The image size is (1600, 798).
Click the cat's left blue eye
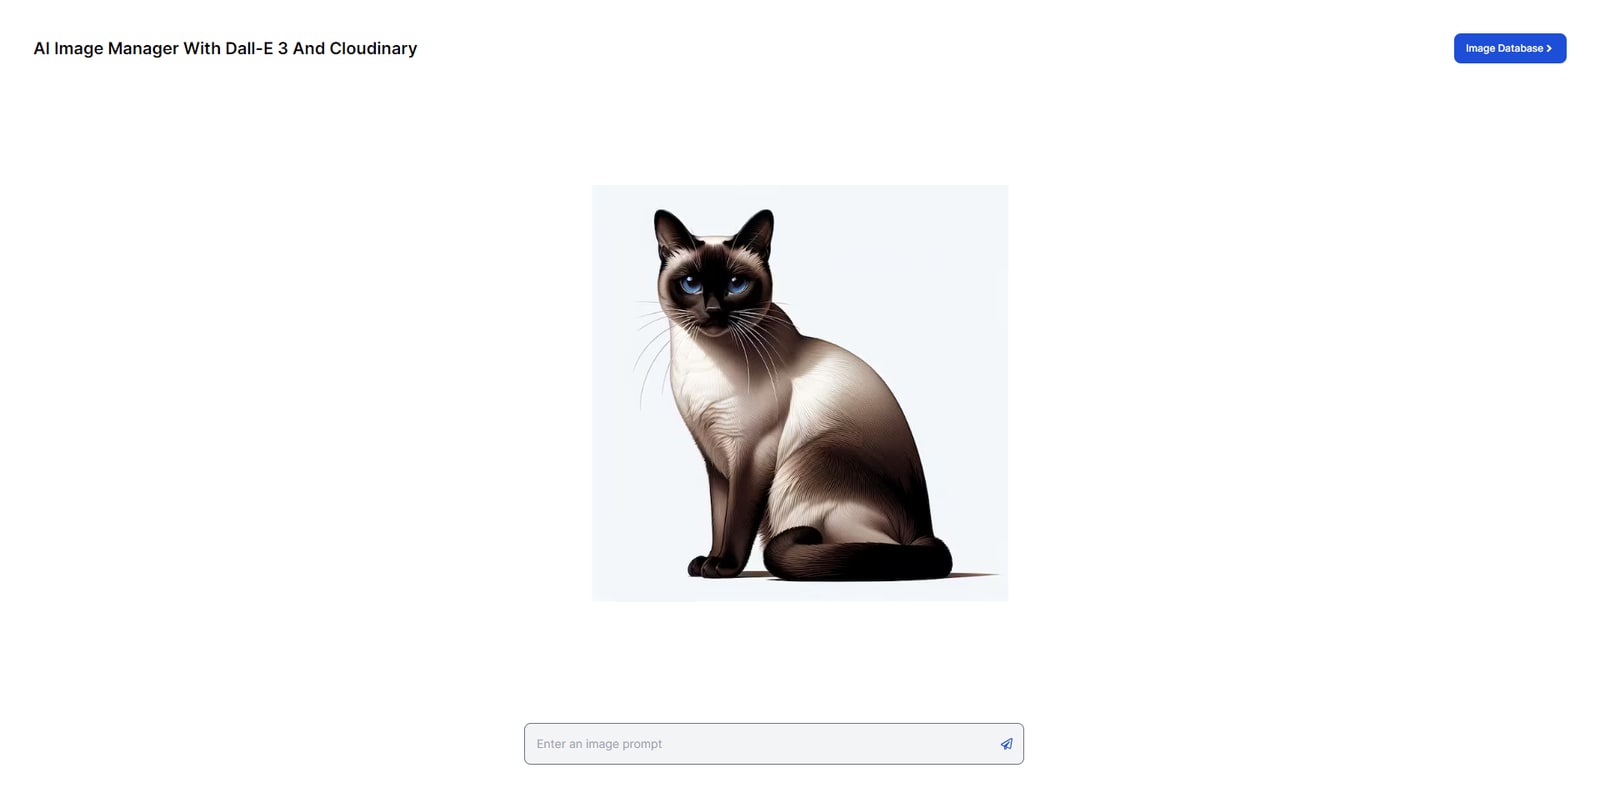pos(691,285)
